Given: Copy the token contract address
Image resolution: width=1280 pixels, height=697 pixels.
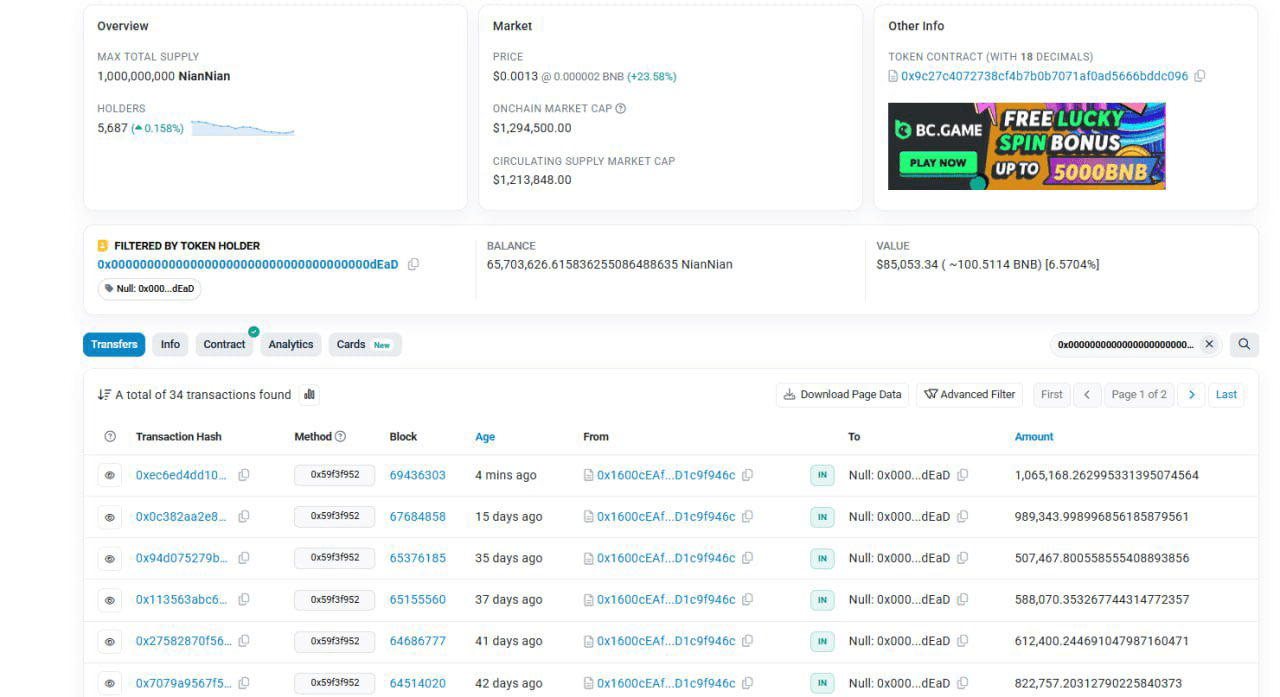Looking at the screenshot, I should [x=1200, y=76].
